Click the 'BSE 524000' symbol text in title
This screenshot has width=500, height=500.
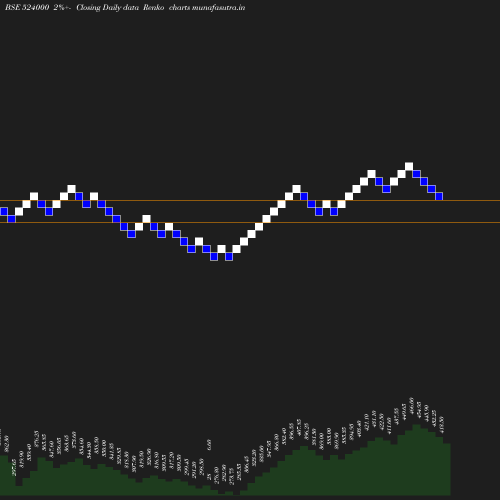click(27, 8)
